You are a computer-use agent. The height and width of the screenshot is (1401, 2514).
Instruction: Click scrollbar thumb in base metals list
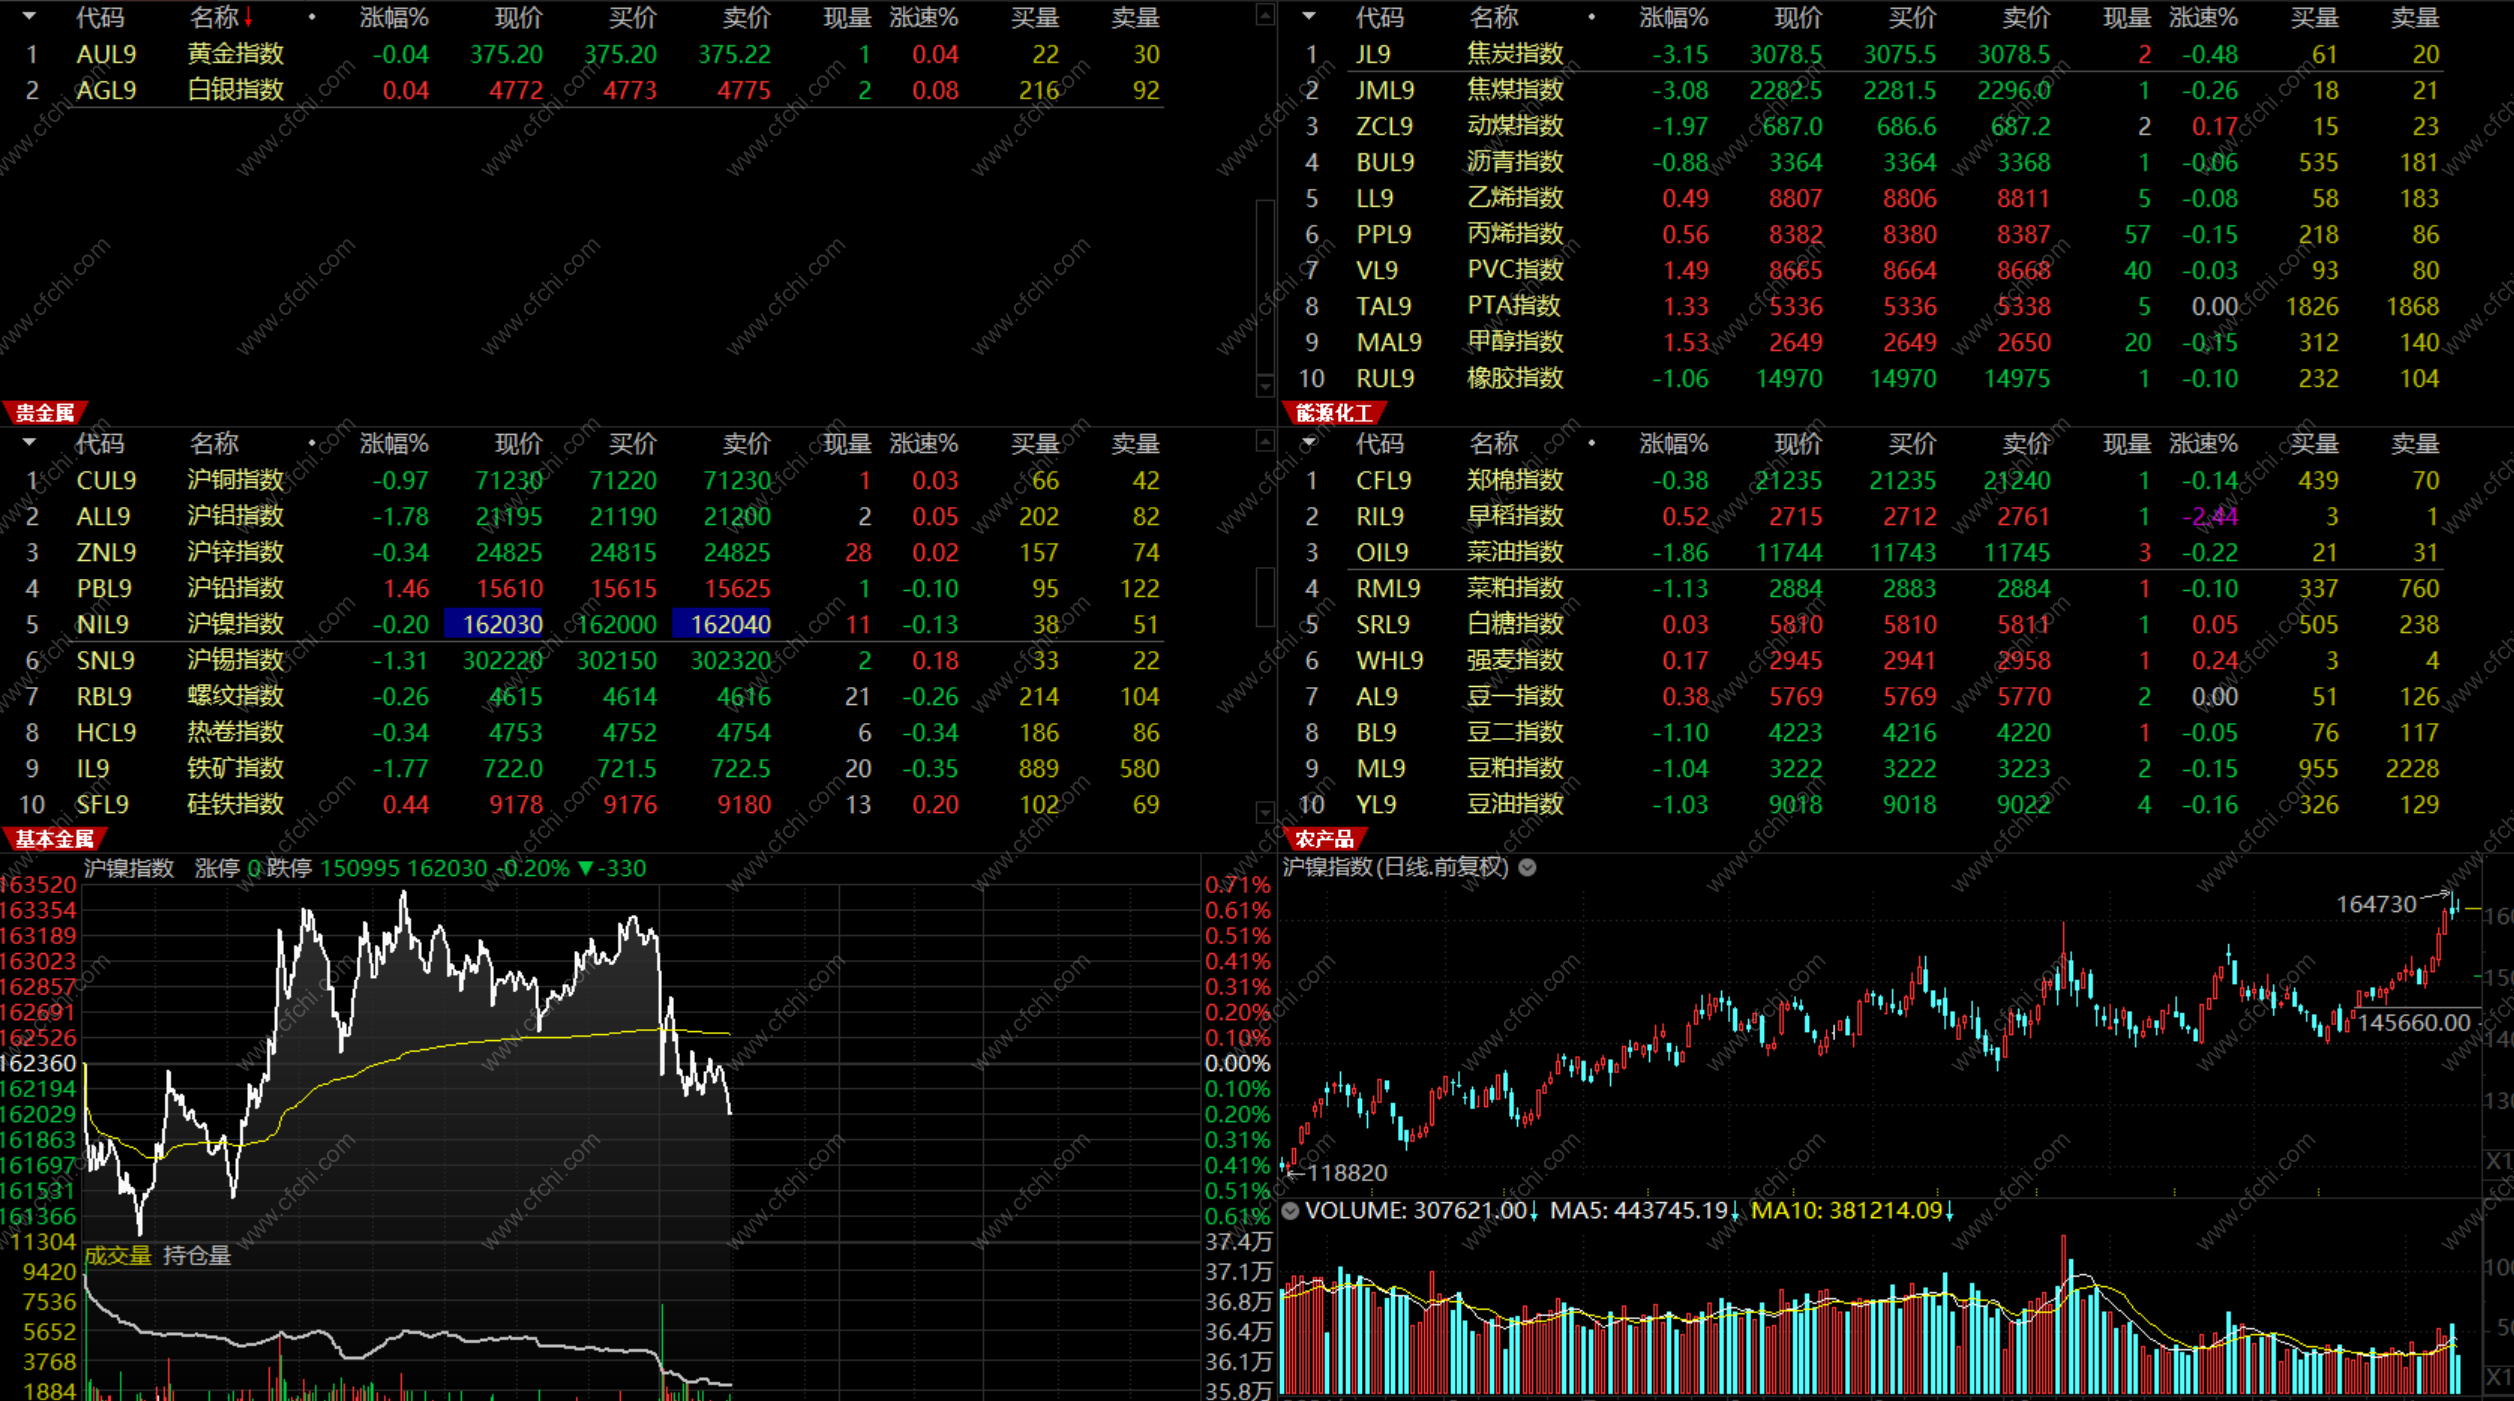pos(1265,596)
